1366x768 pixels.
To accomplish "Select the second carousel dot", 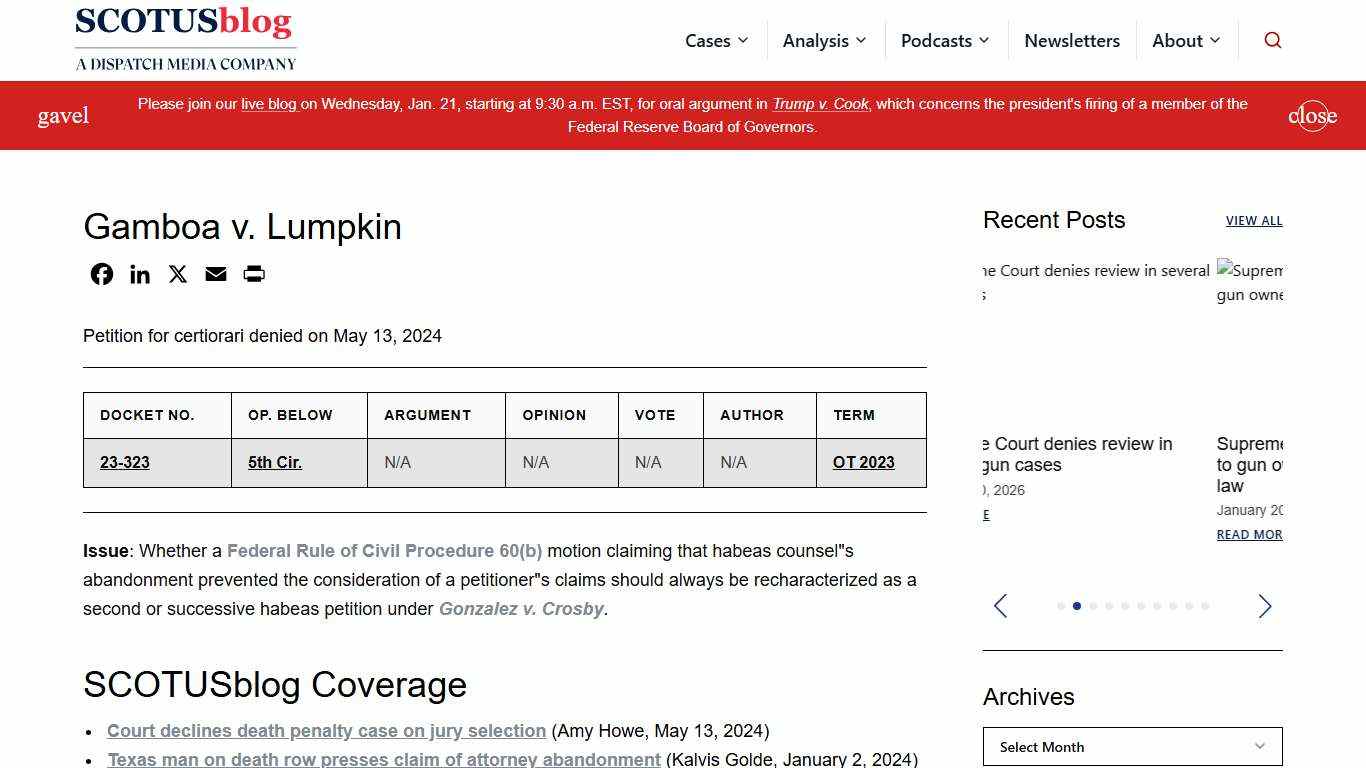I will point(1077,606).
